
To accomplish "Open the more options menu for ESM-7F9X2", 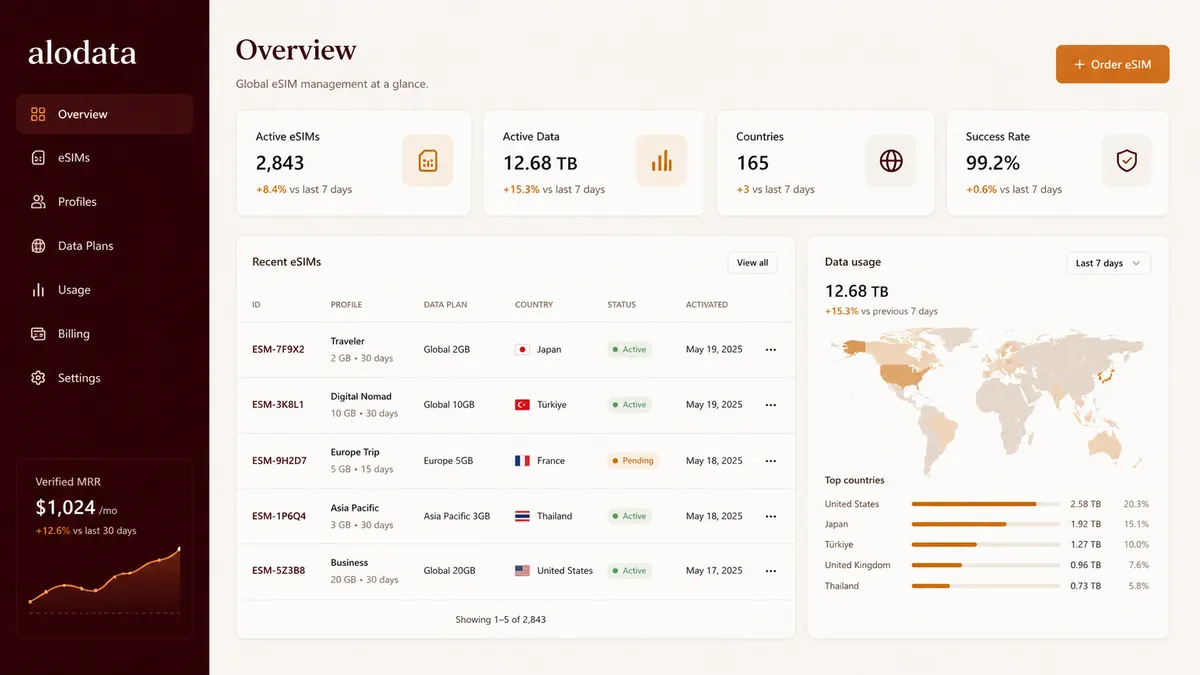I will [771, 350].
